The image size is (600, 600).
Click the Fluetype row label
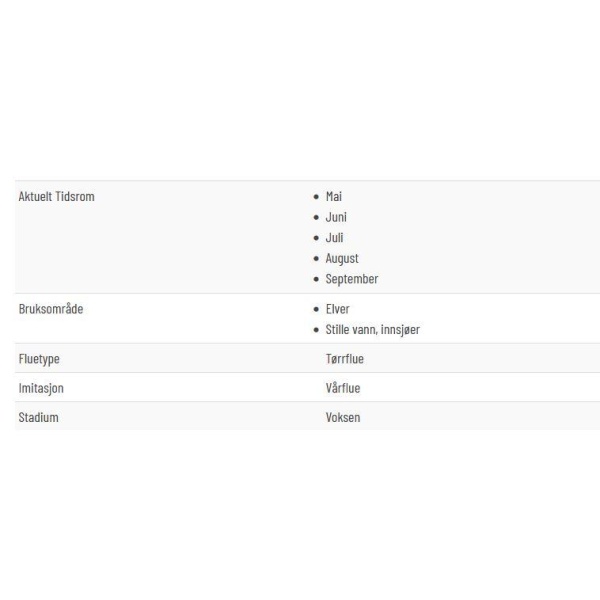(x=39, y=359)
